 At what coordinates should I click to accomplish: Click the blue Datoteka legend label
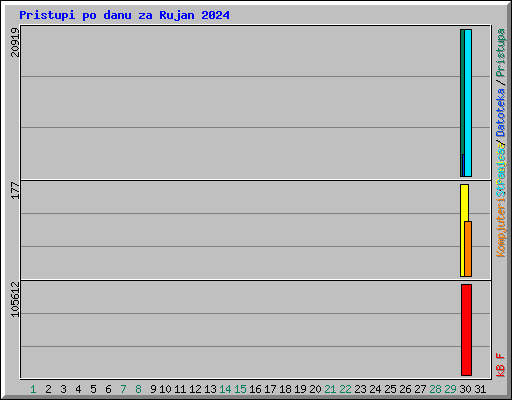point(500,113)
